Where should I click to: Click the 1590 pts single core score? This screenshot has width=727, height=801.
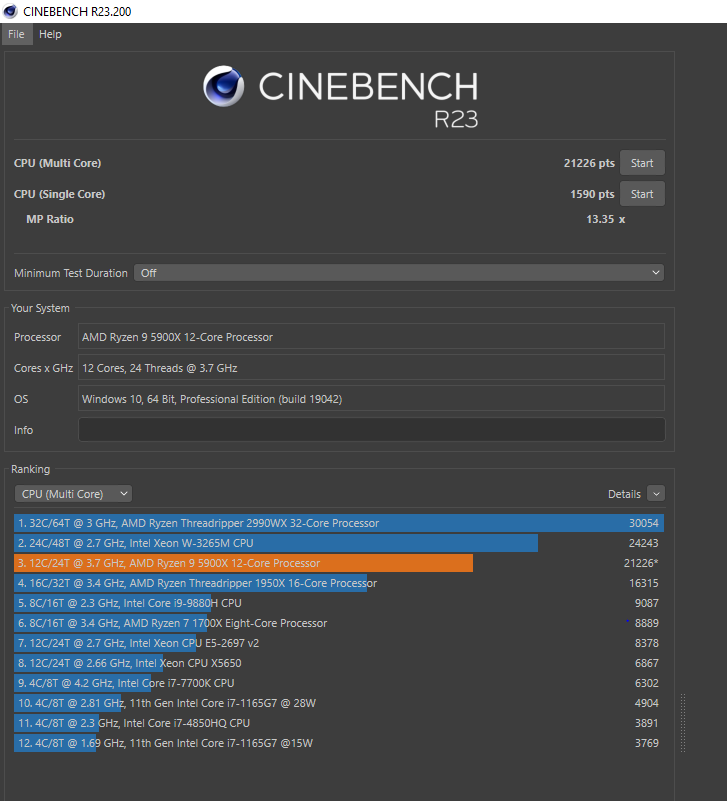(x=592, y=194)
